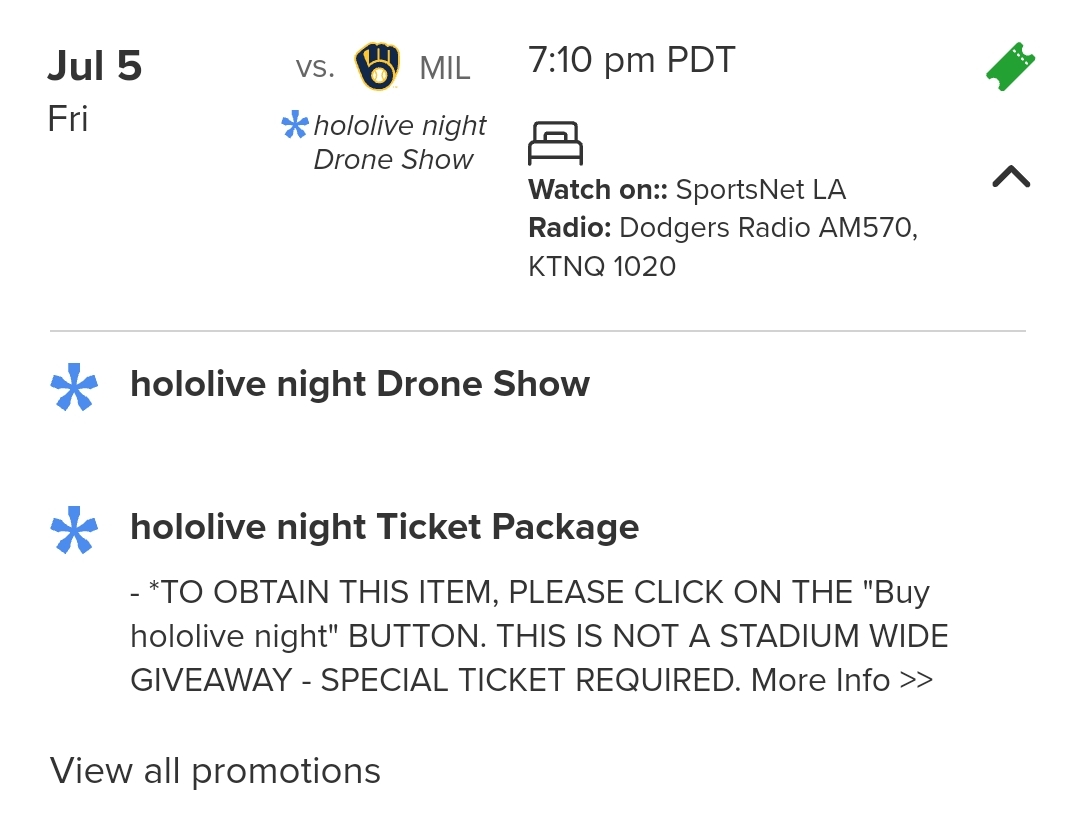The height and width of the screenshot is (815, 1080).
Task: Click the Milwaukee Brewers team logo
Action: pyautogui.click(x=377, y=67)
